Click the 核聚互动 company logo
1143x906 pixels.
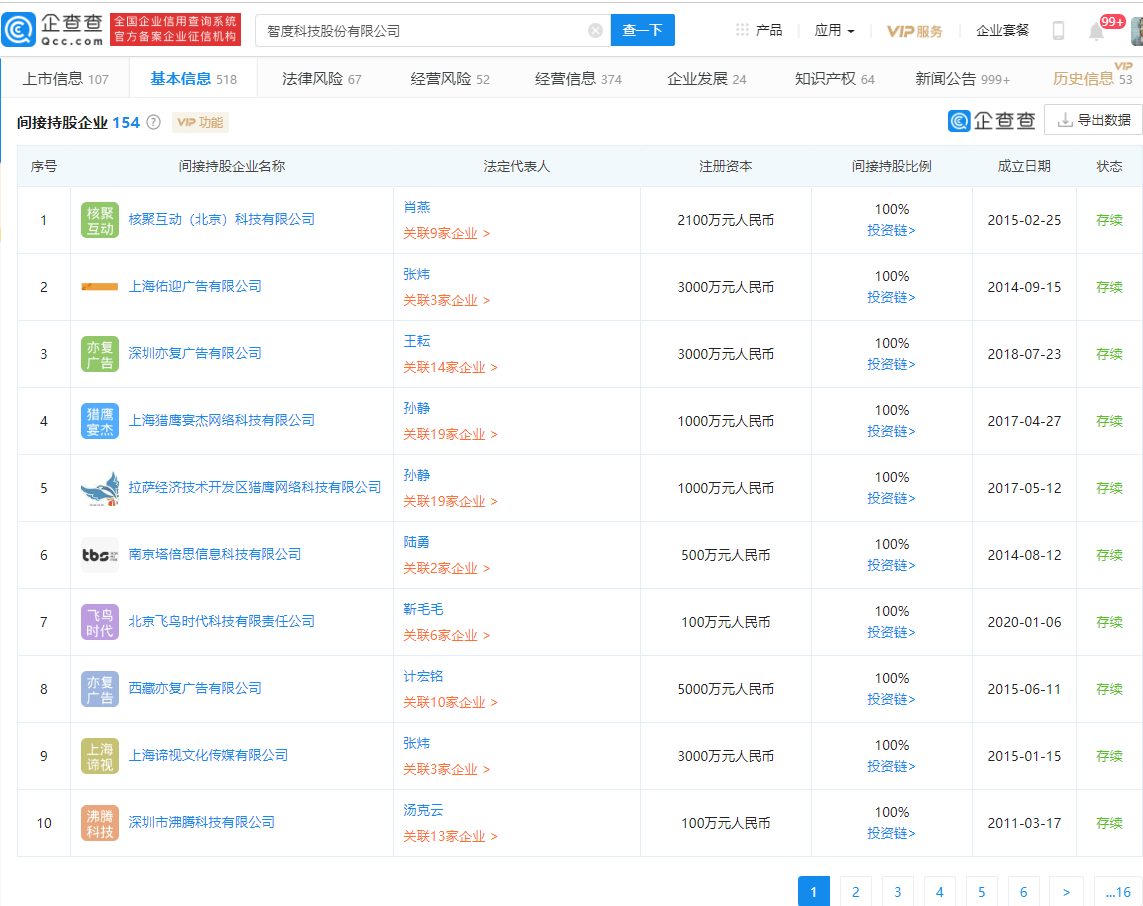pos(100,220)
